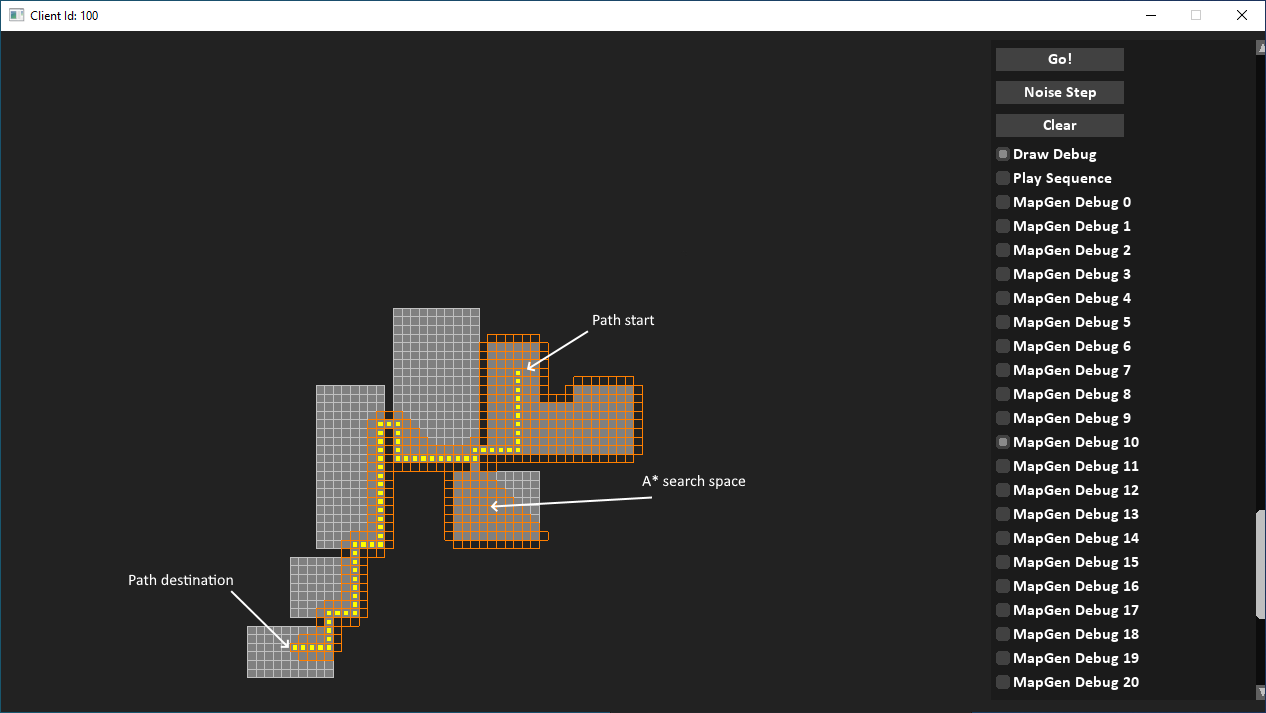The width and height of the screenshot is (1266, 713).
Task: Disable the Draw Debug checkbox
Action: click(1002, 153)
